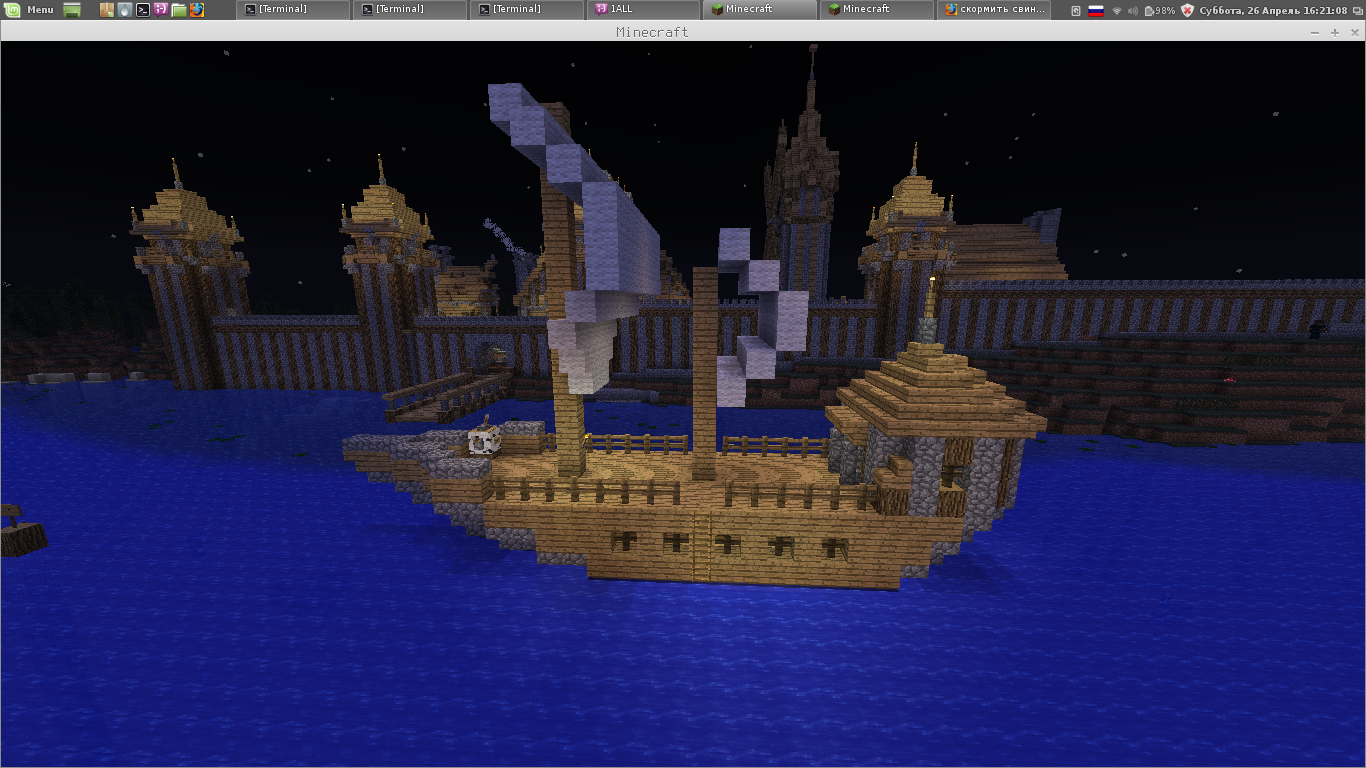
Task: Launch the purple Pidgin launcher beside the folder icon
Action: (161, 9)
